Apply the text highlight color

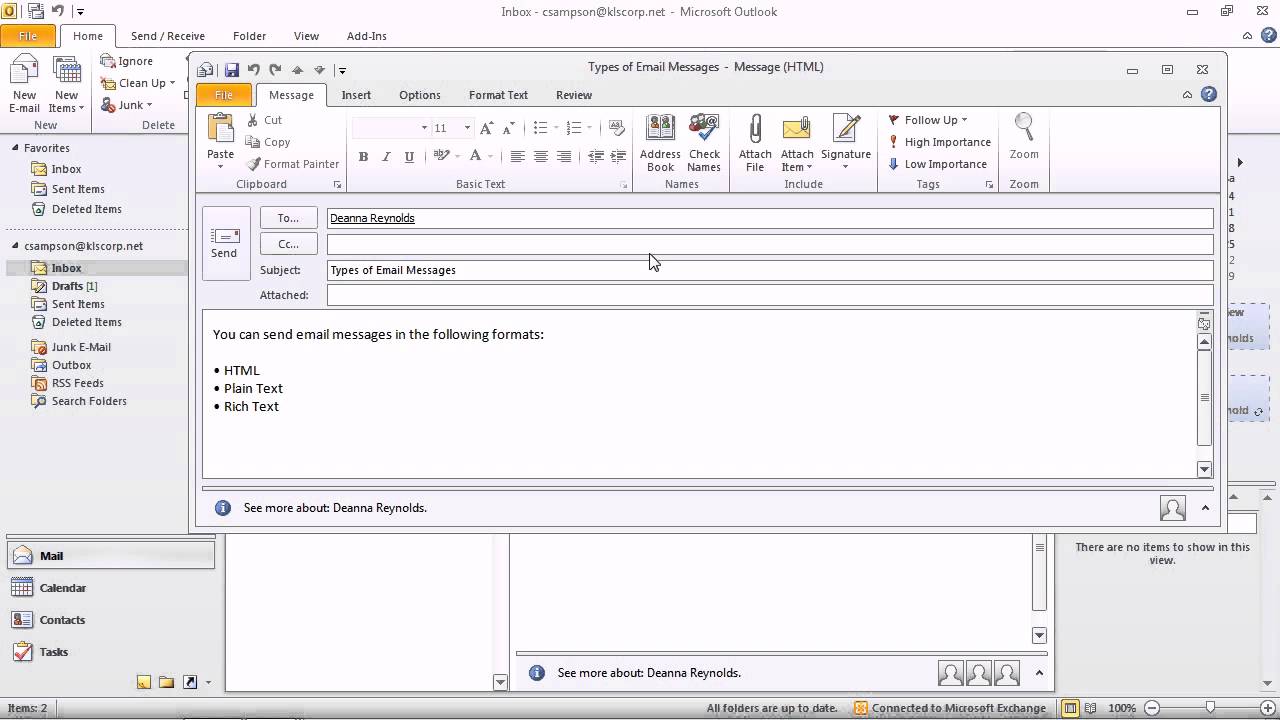tap(442, 157)
